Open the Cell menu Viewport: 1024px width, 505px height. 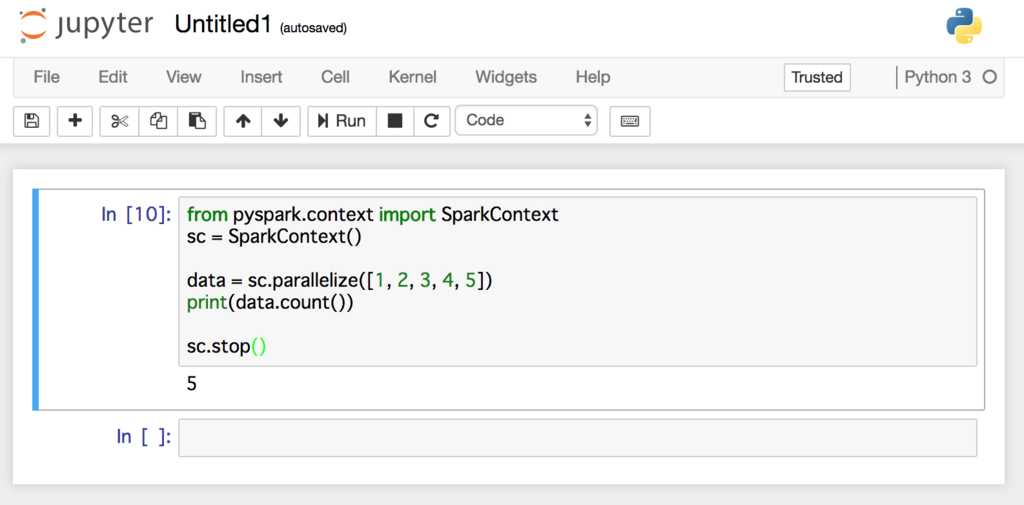[x=335, y=77]
